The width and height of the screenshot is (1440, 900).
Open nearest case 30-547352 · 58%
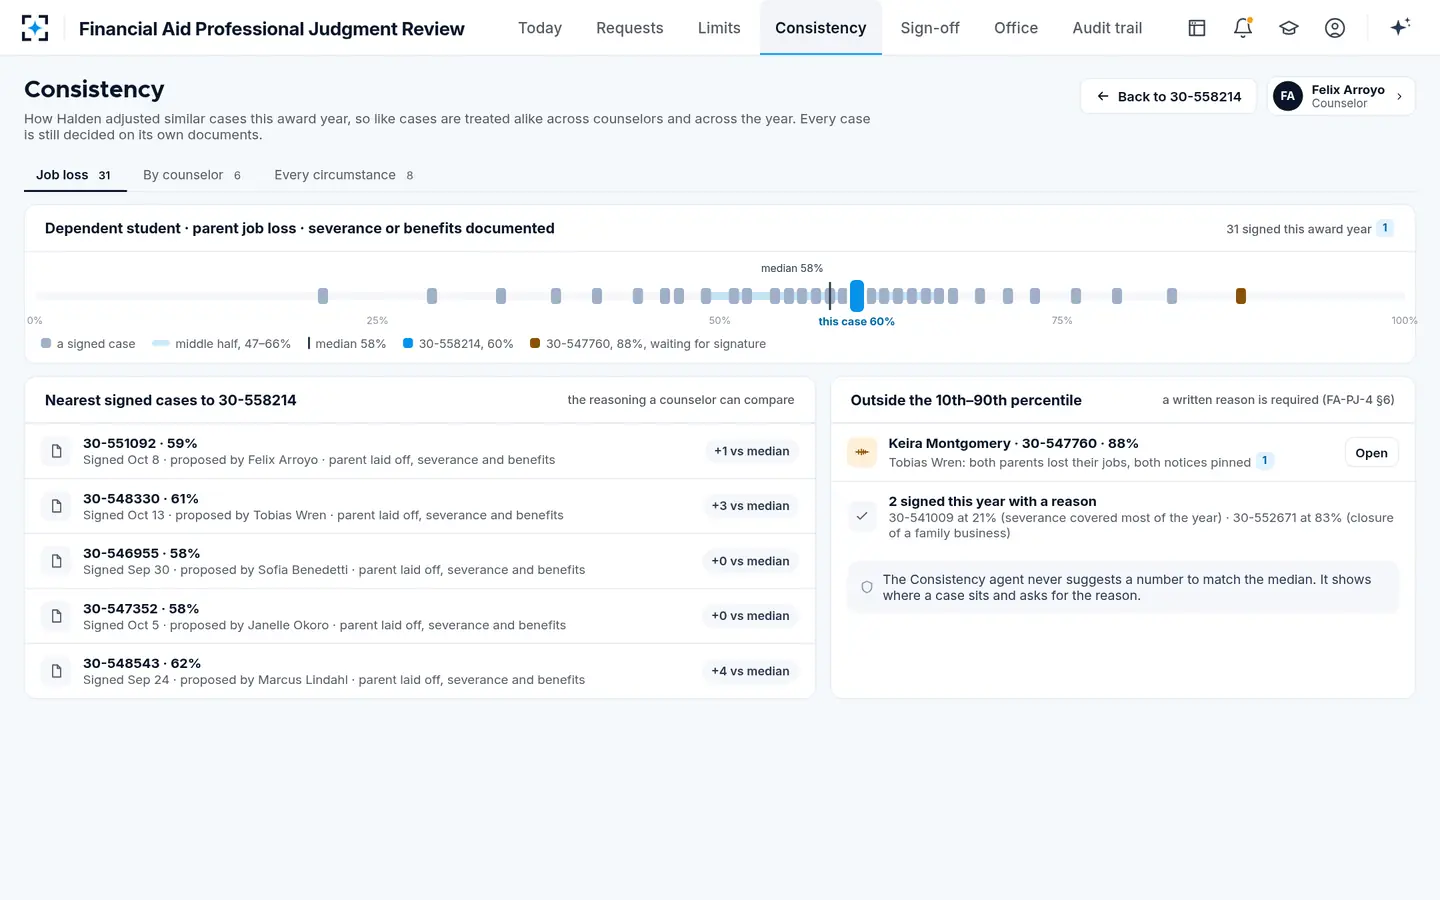[x=420, y=616]
